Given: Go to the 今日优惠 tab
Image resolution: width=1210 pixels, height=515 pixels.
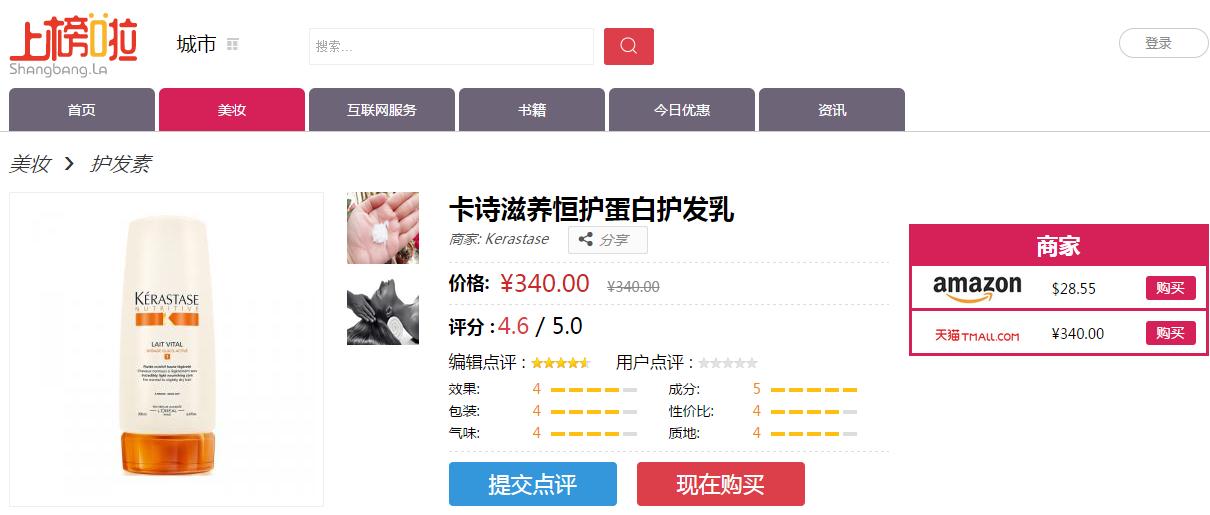Looking at the screenshot, I should (x=682, y=110).
